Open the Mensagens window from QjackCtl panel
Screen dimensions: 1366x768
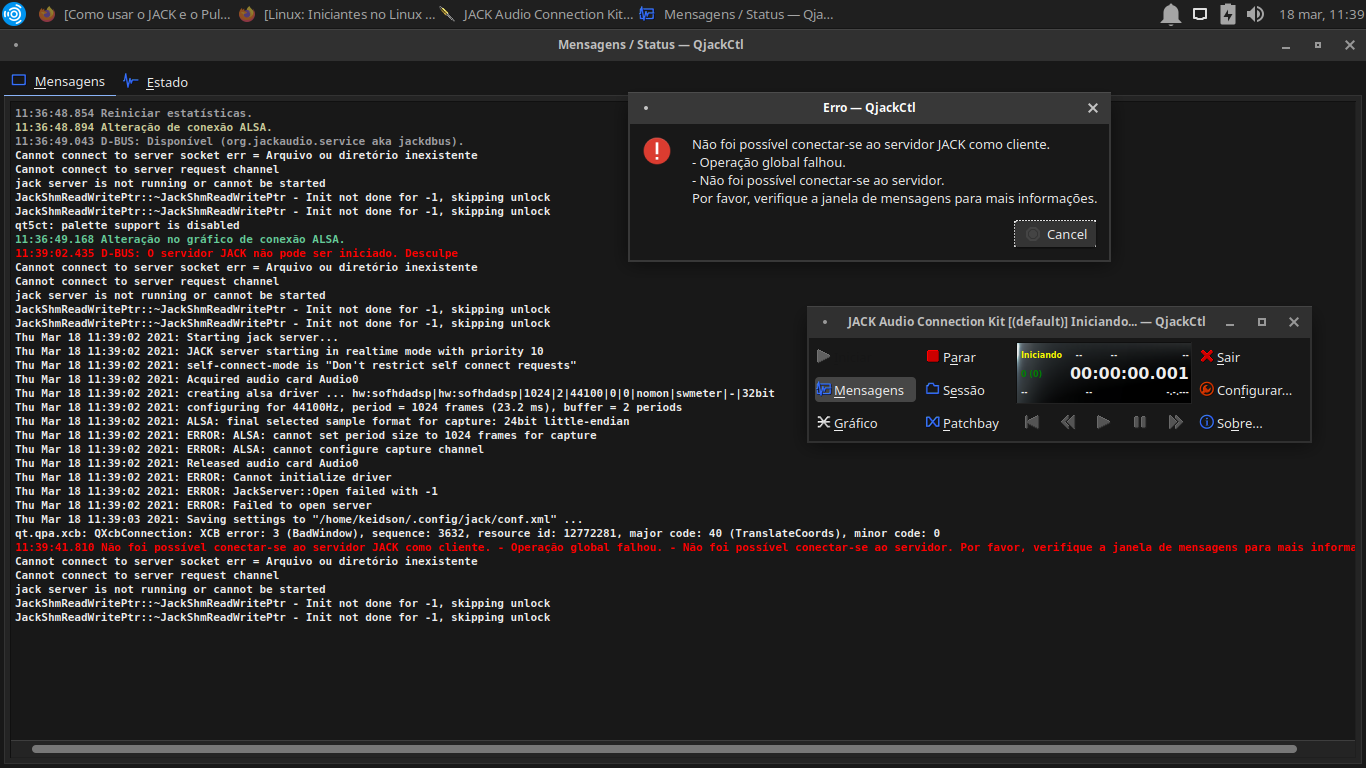click(865, 390)
